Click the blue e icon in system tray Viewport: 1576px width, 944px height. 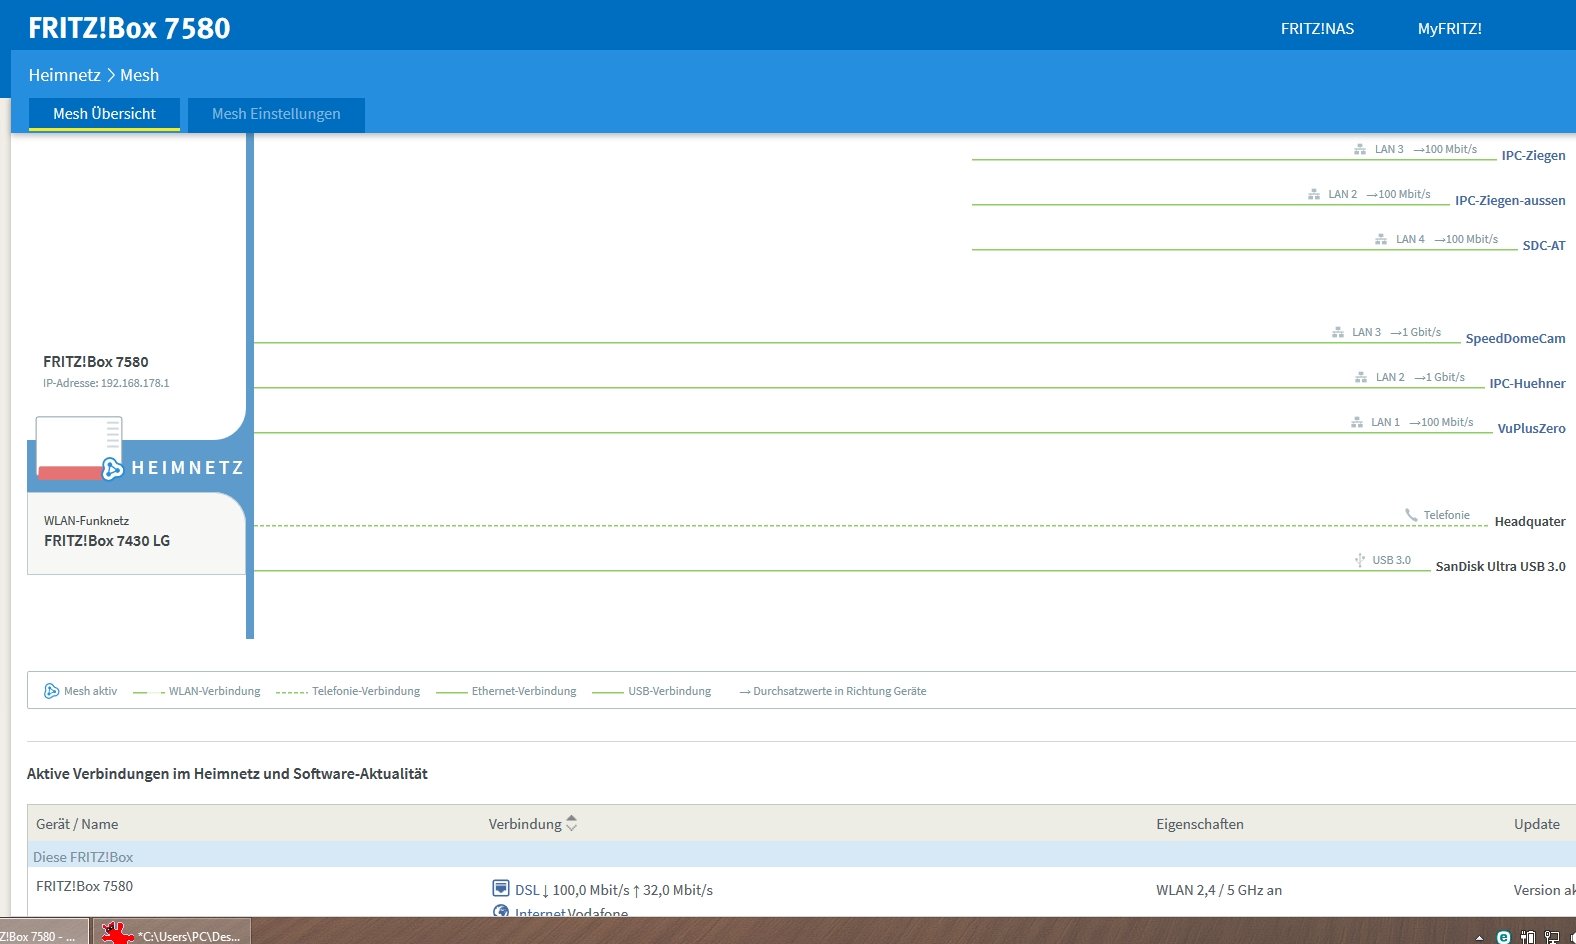click(x=1503, y=937)
